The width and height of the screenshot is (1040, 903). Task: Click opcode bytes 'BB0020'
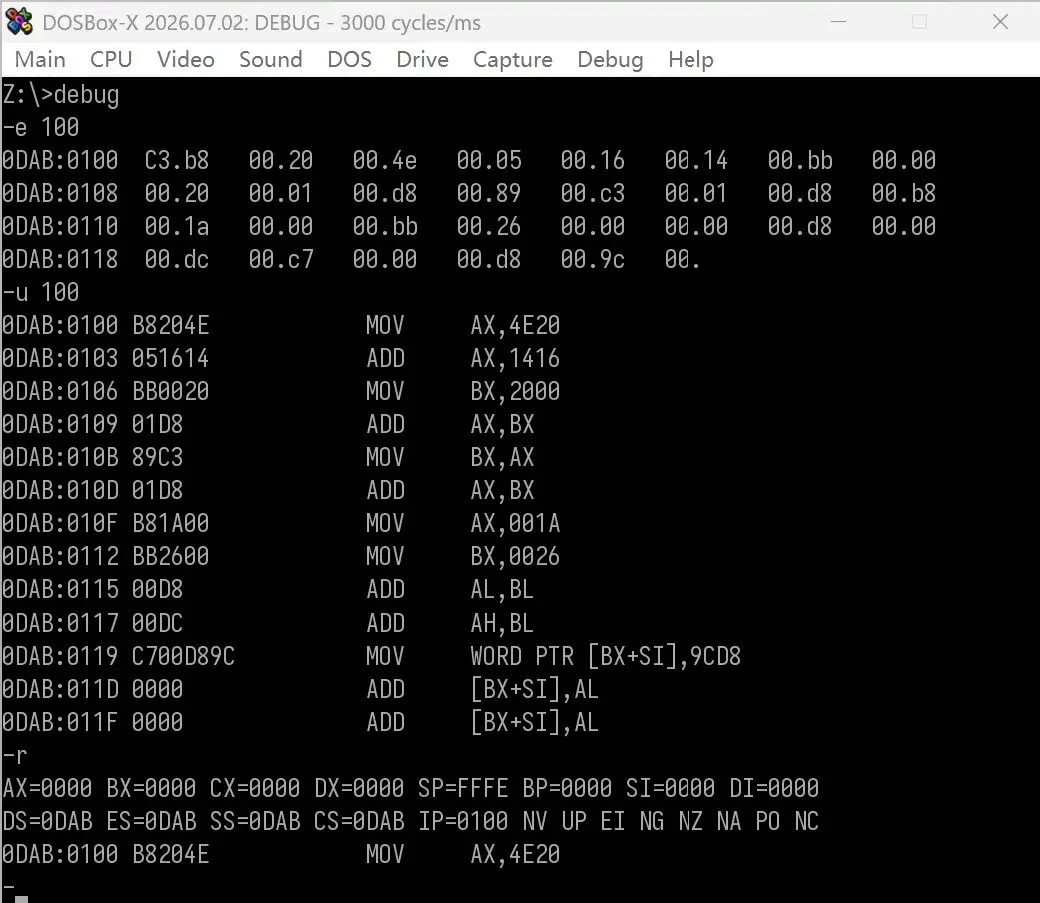pos(170,391)
